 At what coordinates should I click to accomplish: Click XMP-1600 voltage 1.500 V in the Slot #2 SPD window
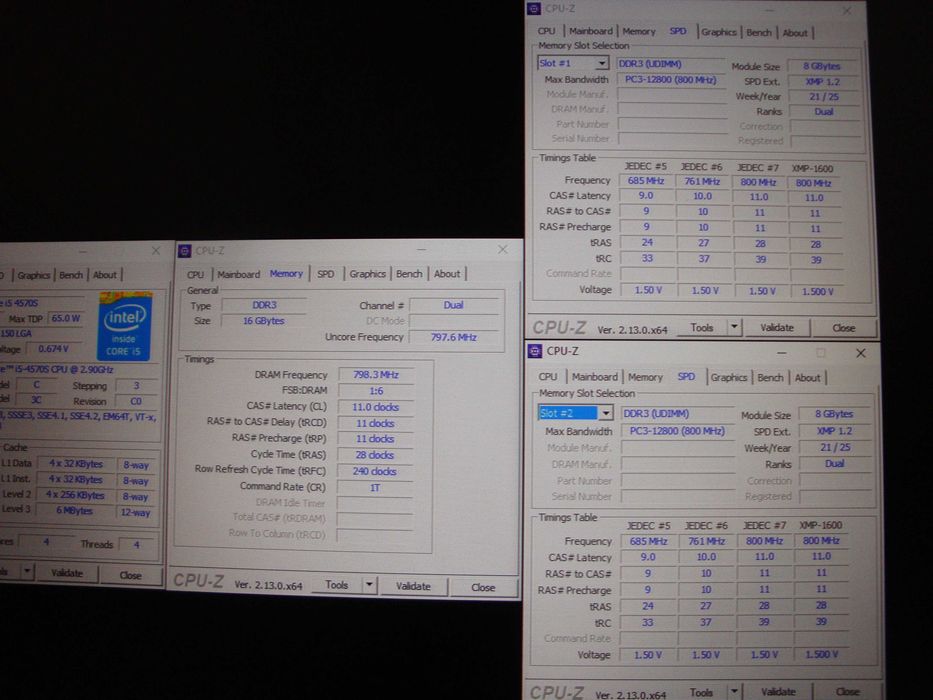point(822,654)
